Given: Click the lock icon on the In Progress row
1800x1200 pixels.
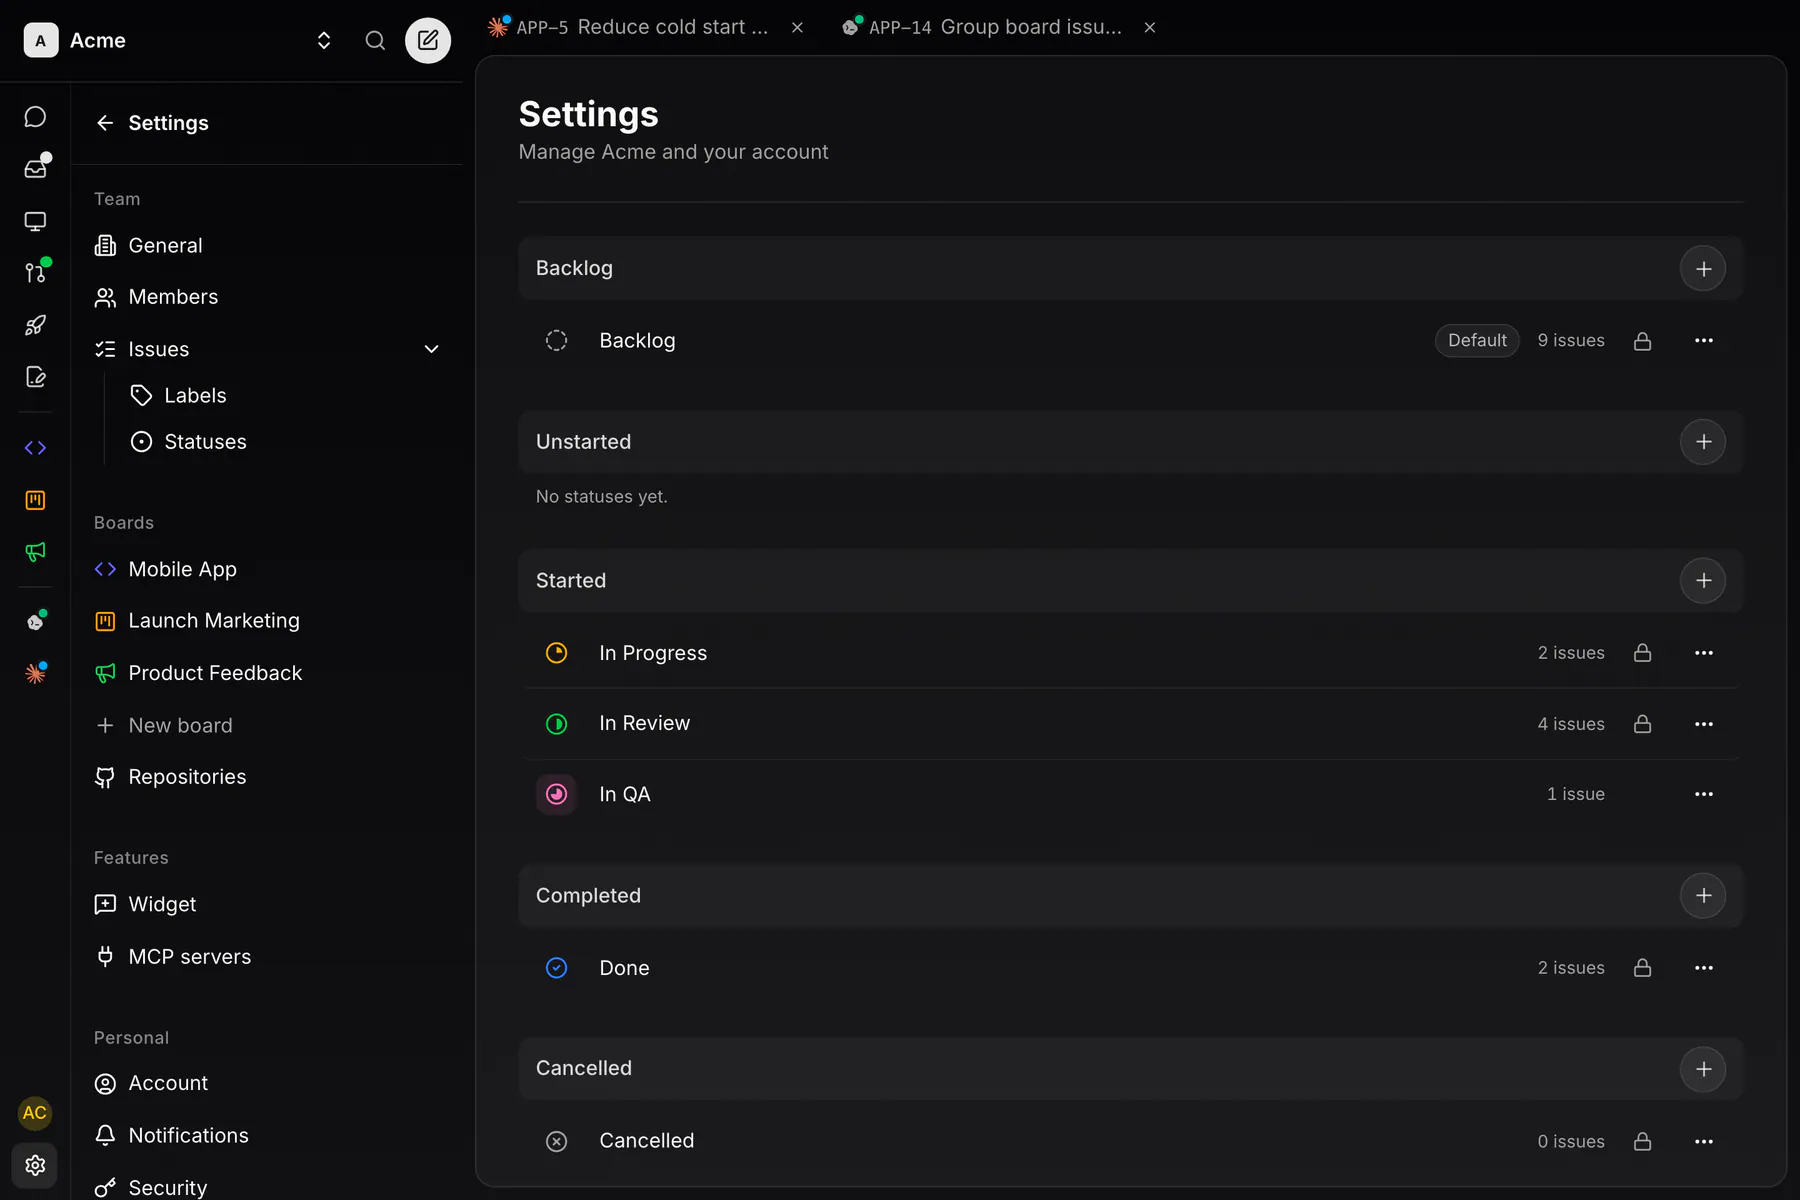Looking at the screenshot, I should point(1642,653).
